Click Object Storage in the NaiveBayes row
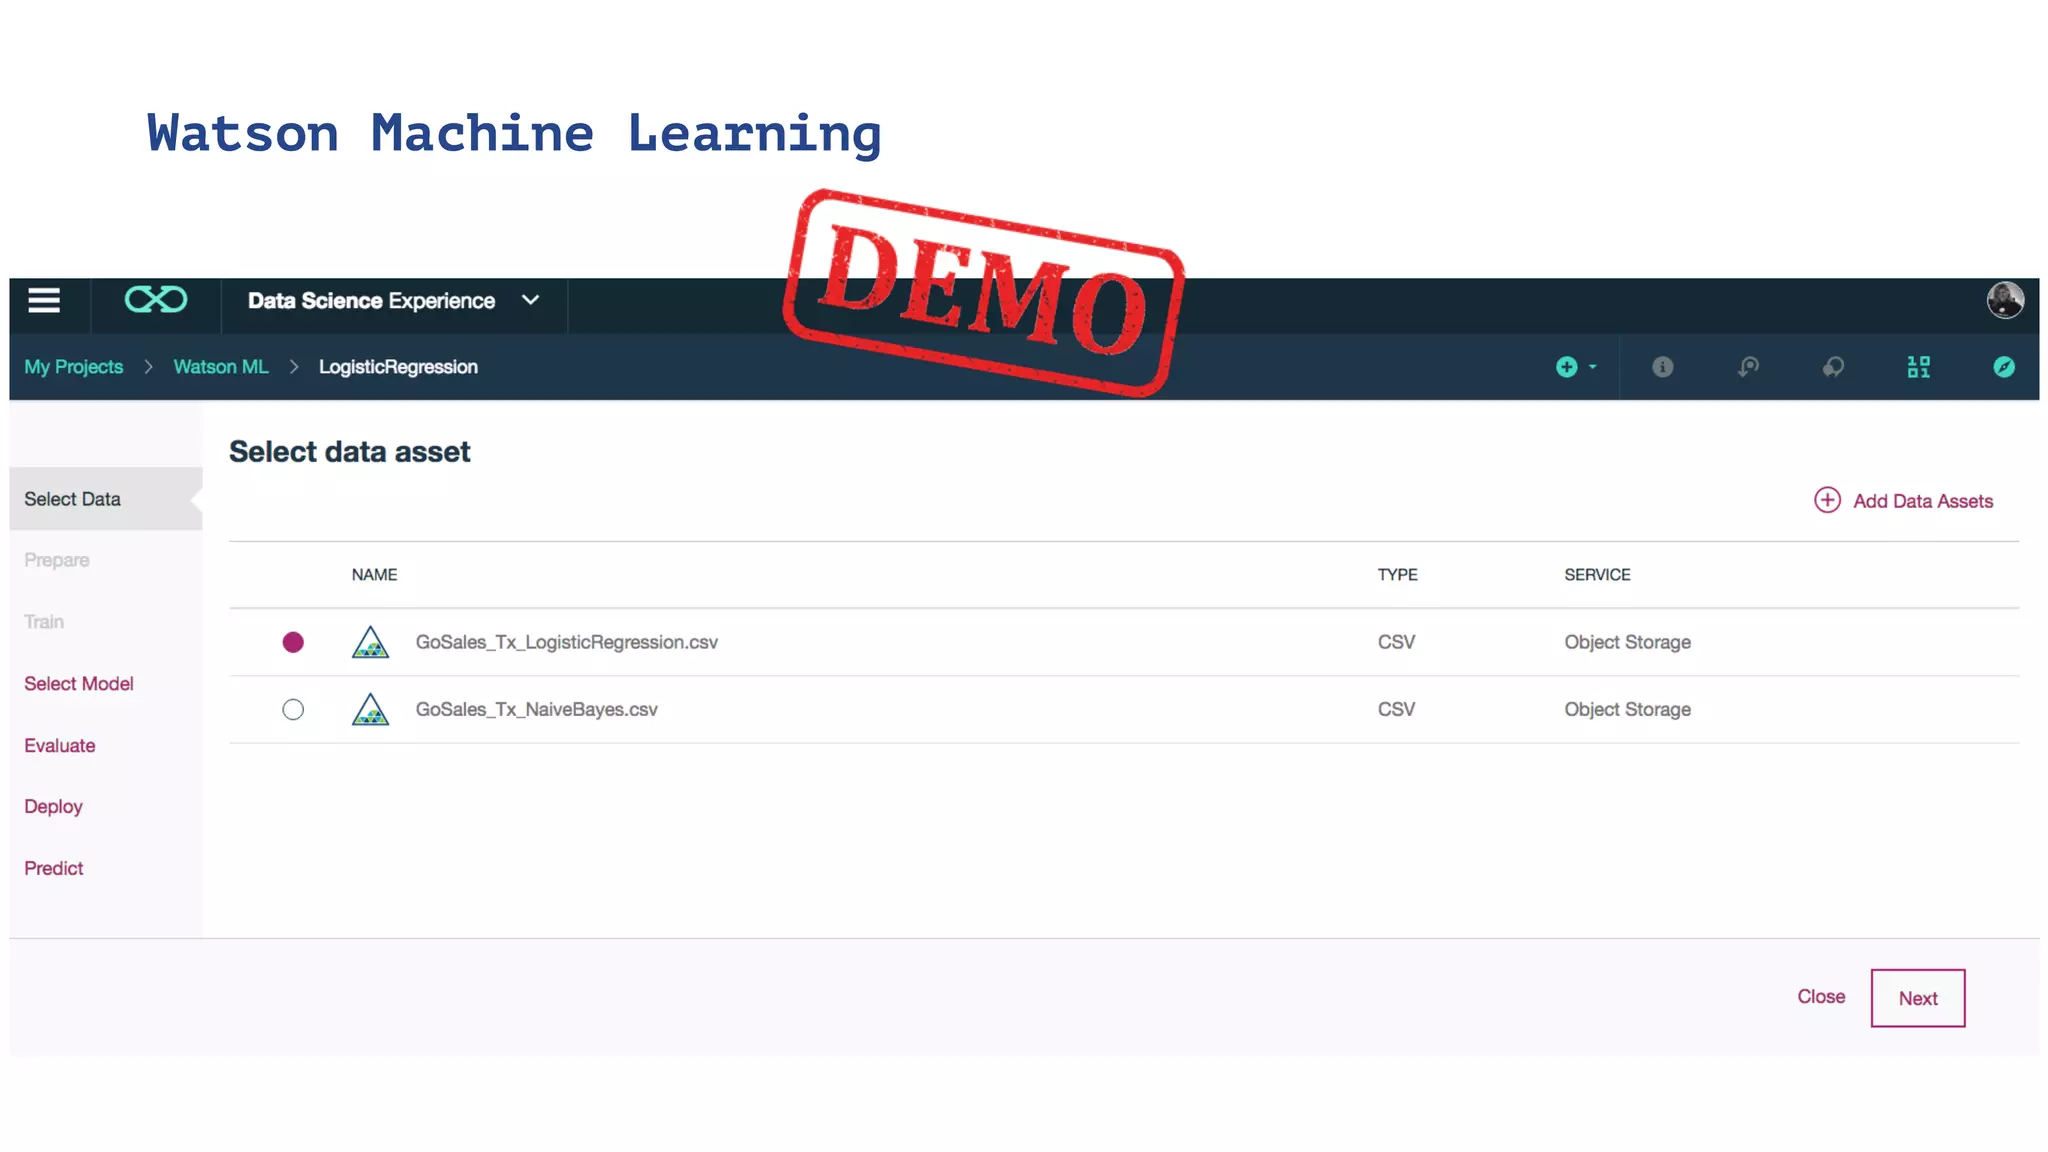 click(1627, 709)
